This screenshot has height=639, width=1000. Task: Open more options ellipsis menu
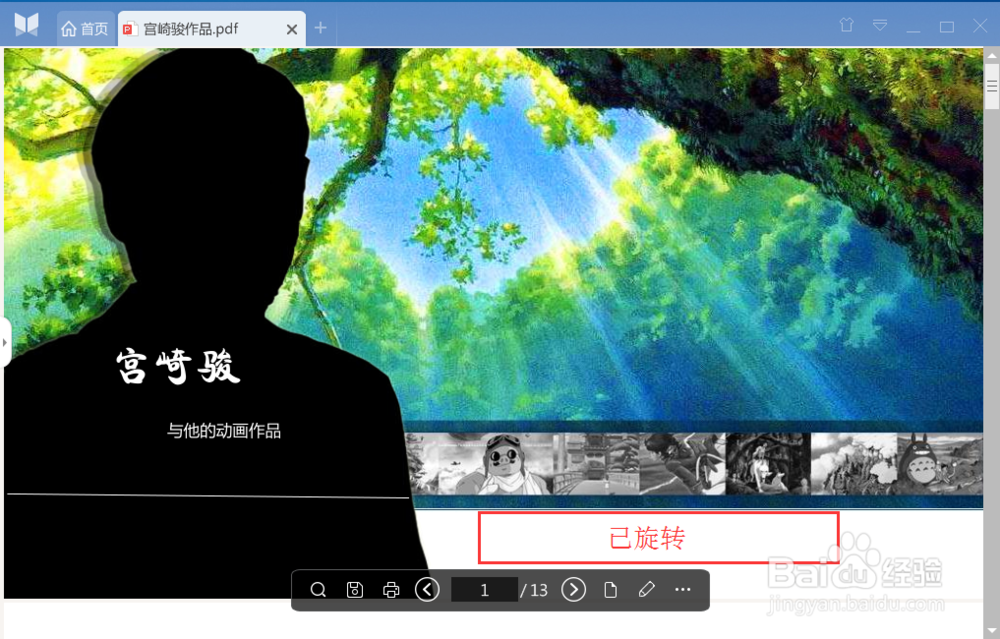(682, 589)
